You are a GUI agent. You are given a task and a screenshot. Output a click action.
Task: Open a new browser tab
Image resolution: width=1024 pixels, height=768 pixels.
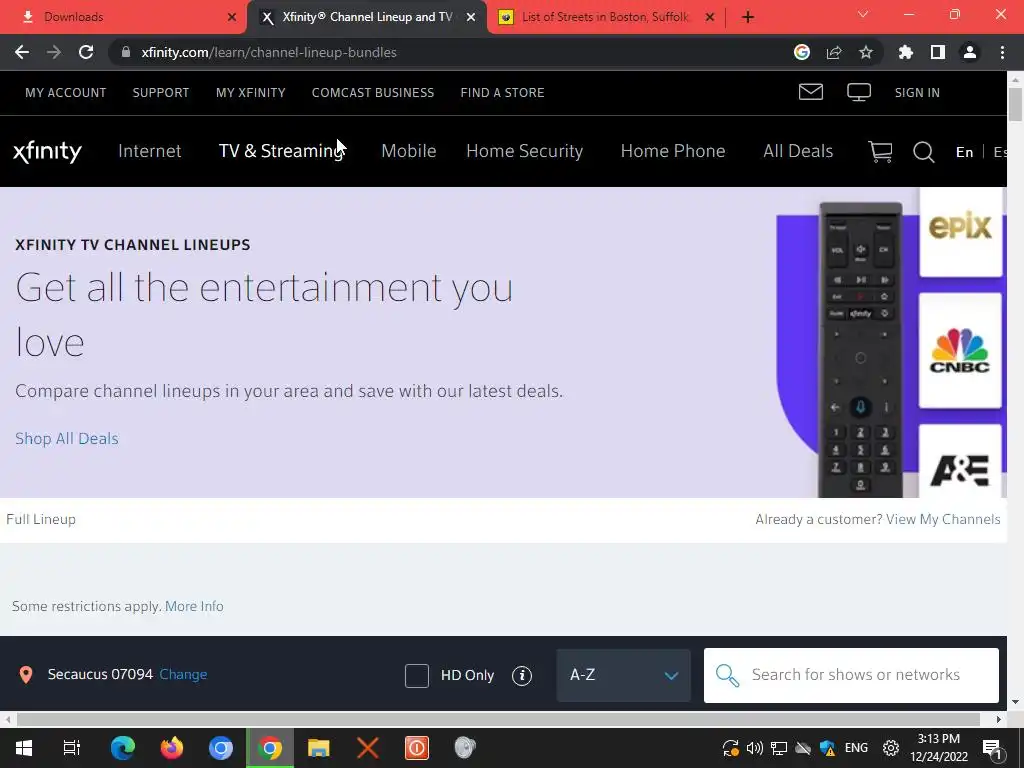748,17
